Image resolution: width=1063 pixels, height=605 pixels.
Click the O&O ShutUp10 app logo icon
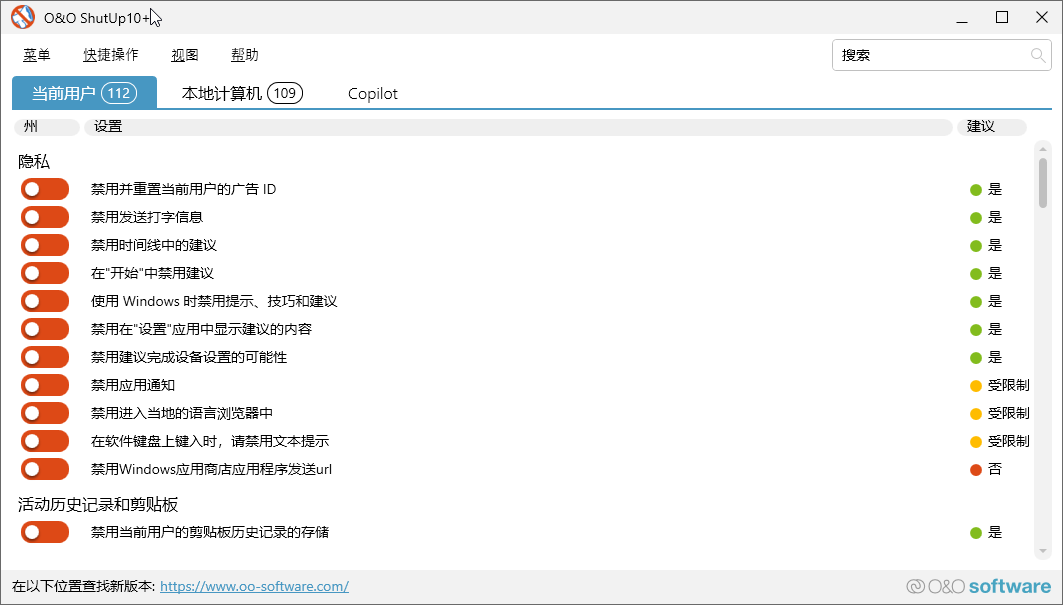point(22,18)
